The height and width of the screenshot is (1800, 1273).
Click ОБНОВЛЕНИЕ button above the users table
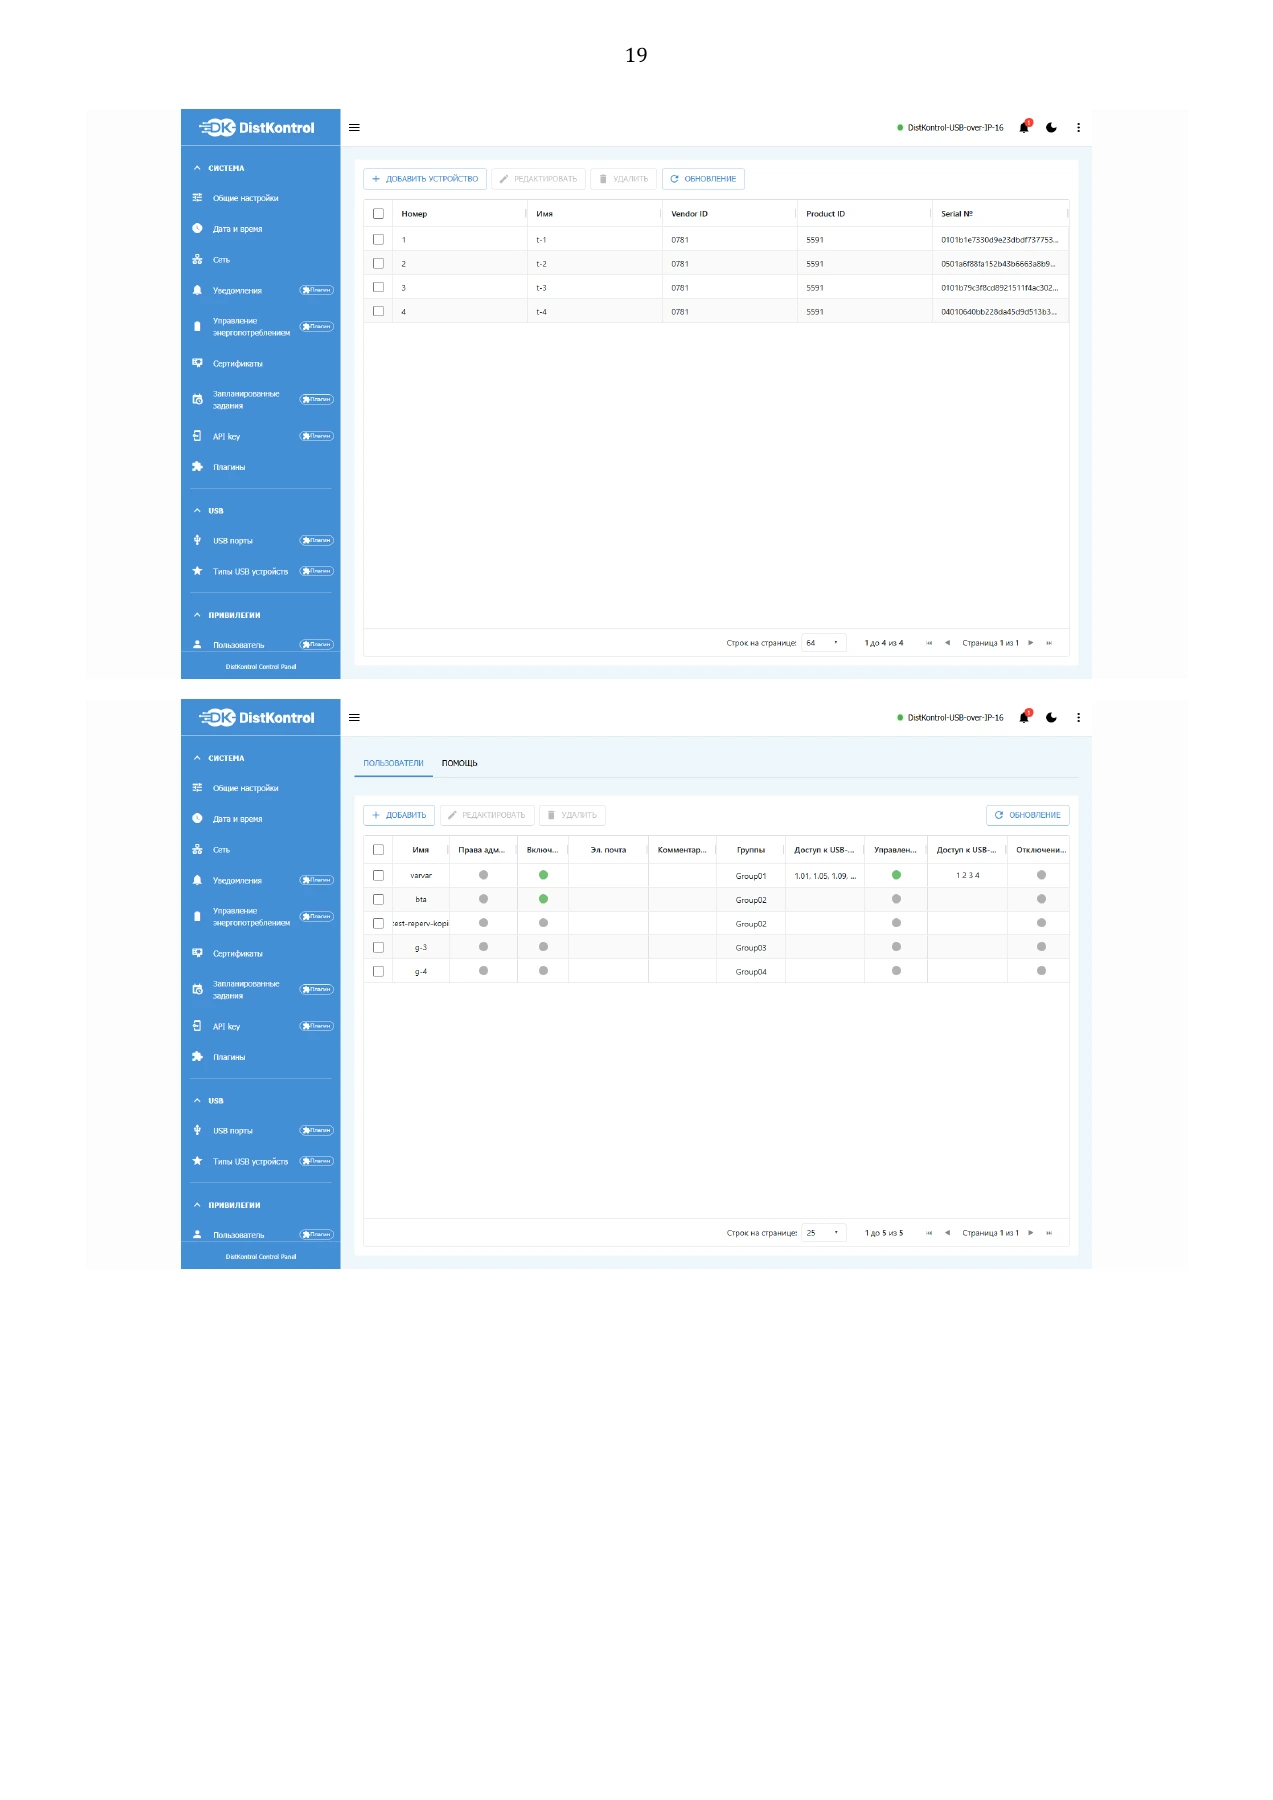[1028, 815]
